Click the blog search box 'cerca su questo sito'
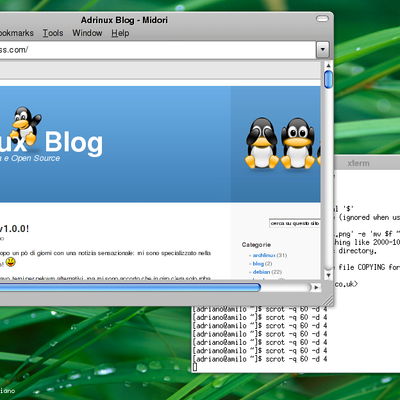This screenshot has width=400, height=400. coord(295,223)
